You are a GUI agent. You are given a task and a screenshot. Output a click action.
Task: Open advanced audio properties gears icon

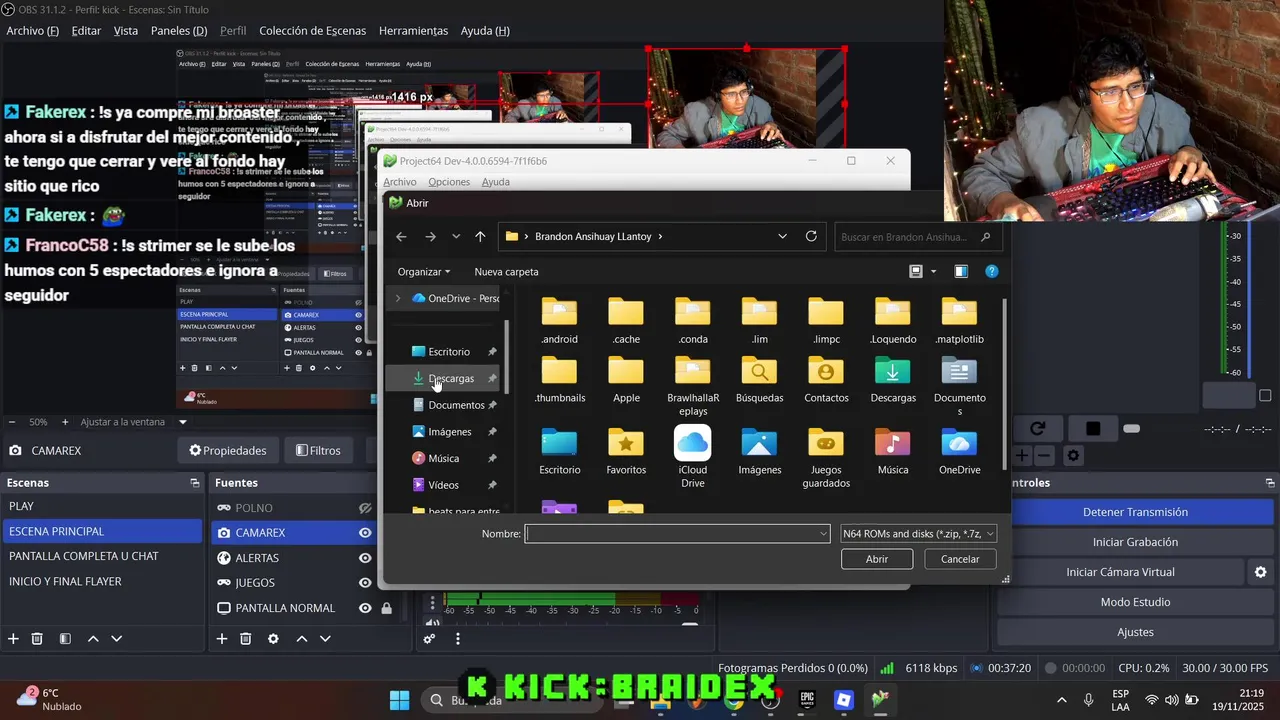coord(430,639)
